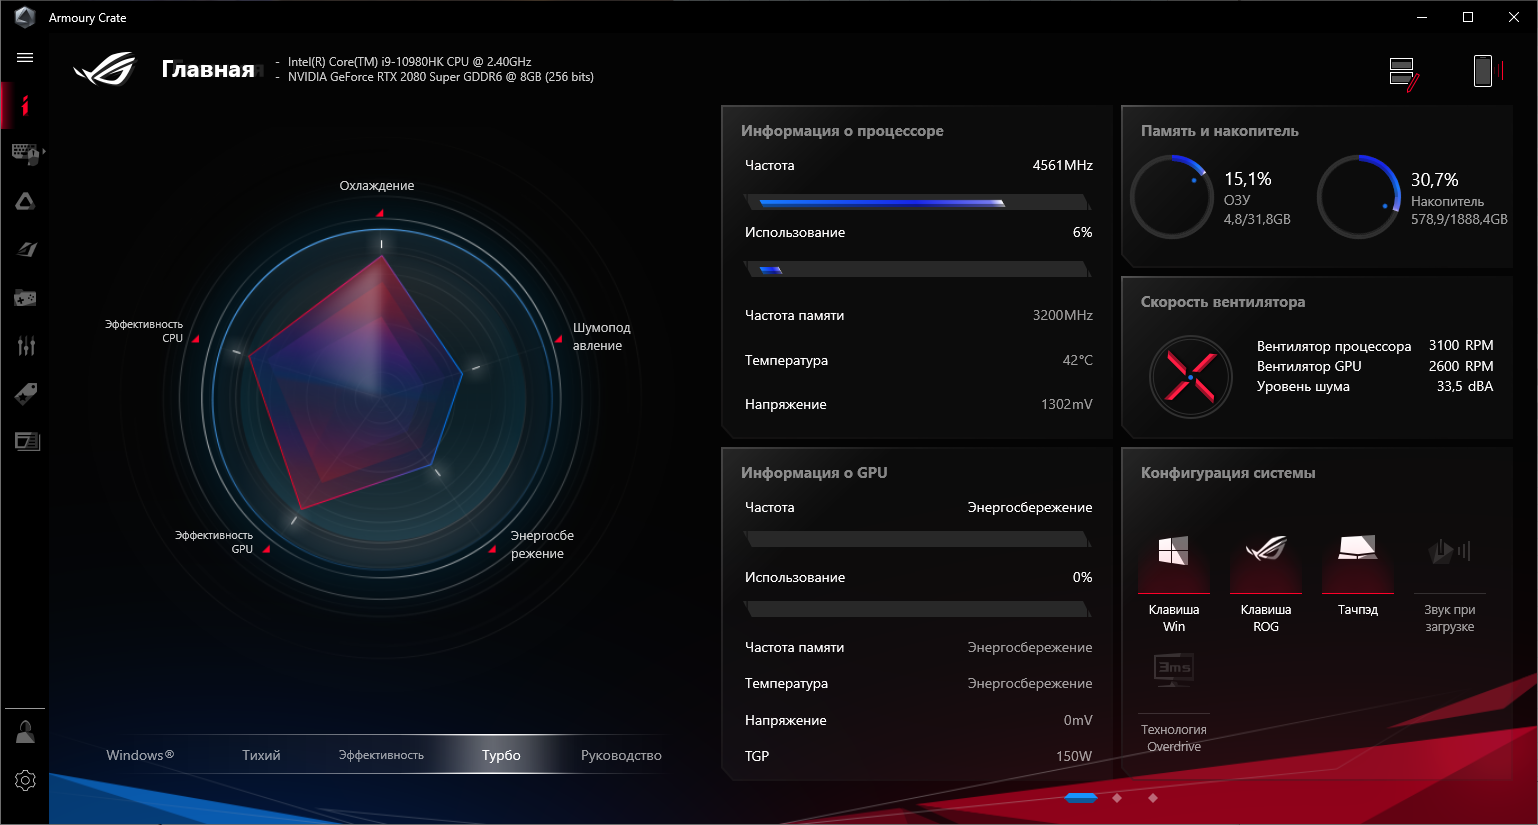The width and height of the screenshot is (1538, 825).
Task: Click the Охлаждение radar label
Action: [376, 186]
